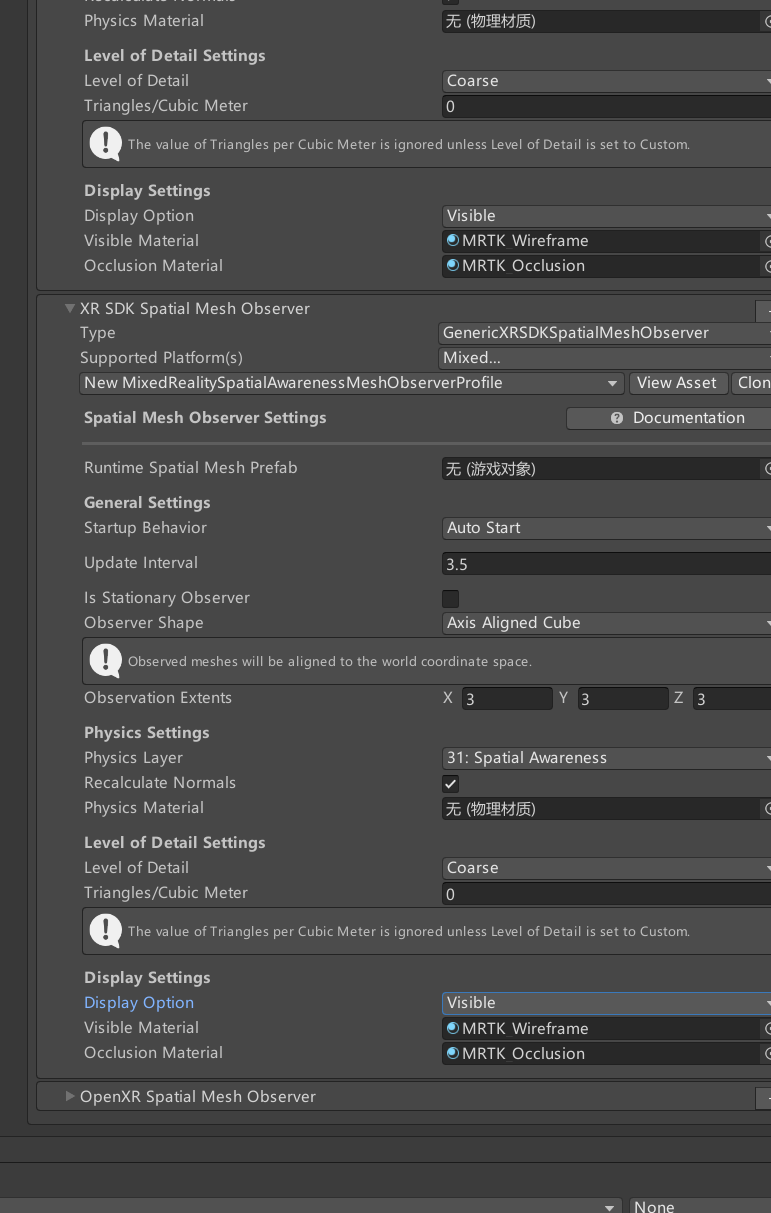This screenshot has height=1213, width=771.
Task: Click the View Asset button
Action: 677,383
